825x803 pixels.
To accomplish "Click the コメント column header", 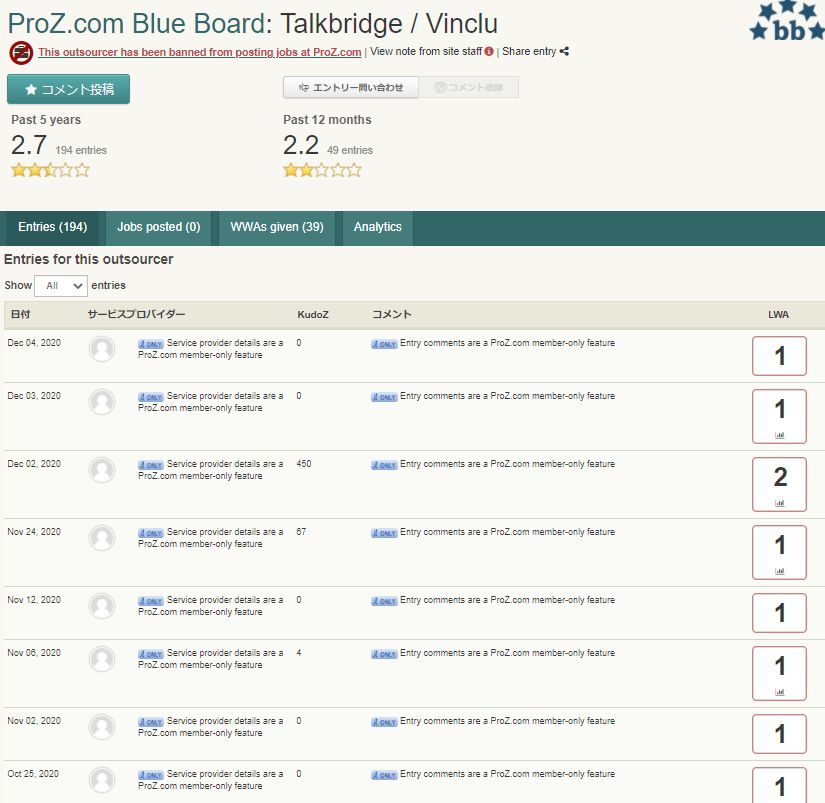I will pyautogui.click(x=391, y=315).
